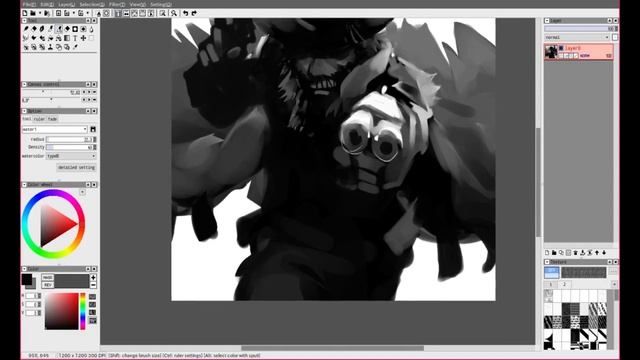Open the File menu
Viewport: 640px width, 360px height.
(29, 4)
